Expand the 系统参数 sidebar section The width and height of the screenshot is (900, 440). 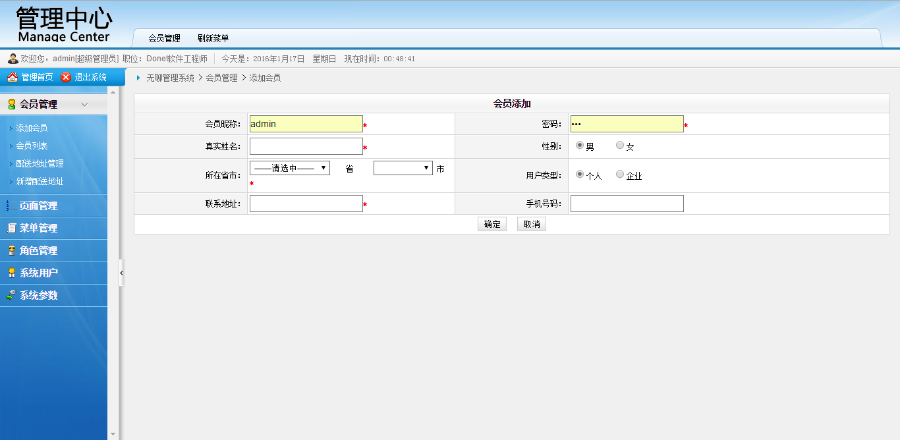coord(53,296)
